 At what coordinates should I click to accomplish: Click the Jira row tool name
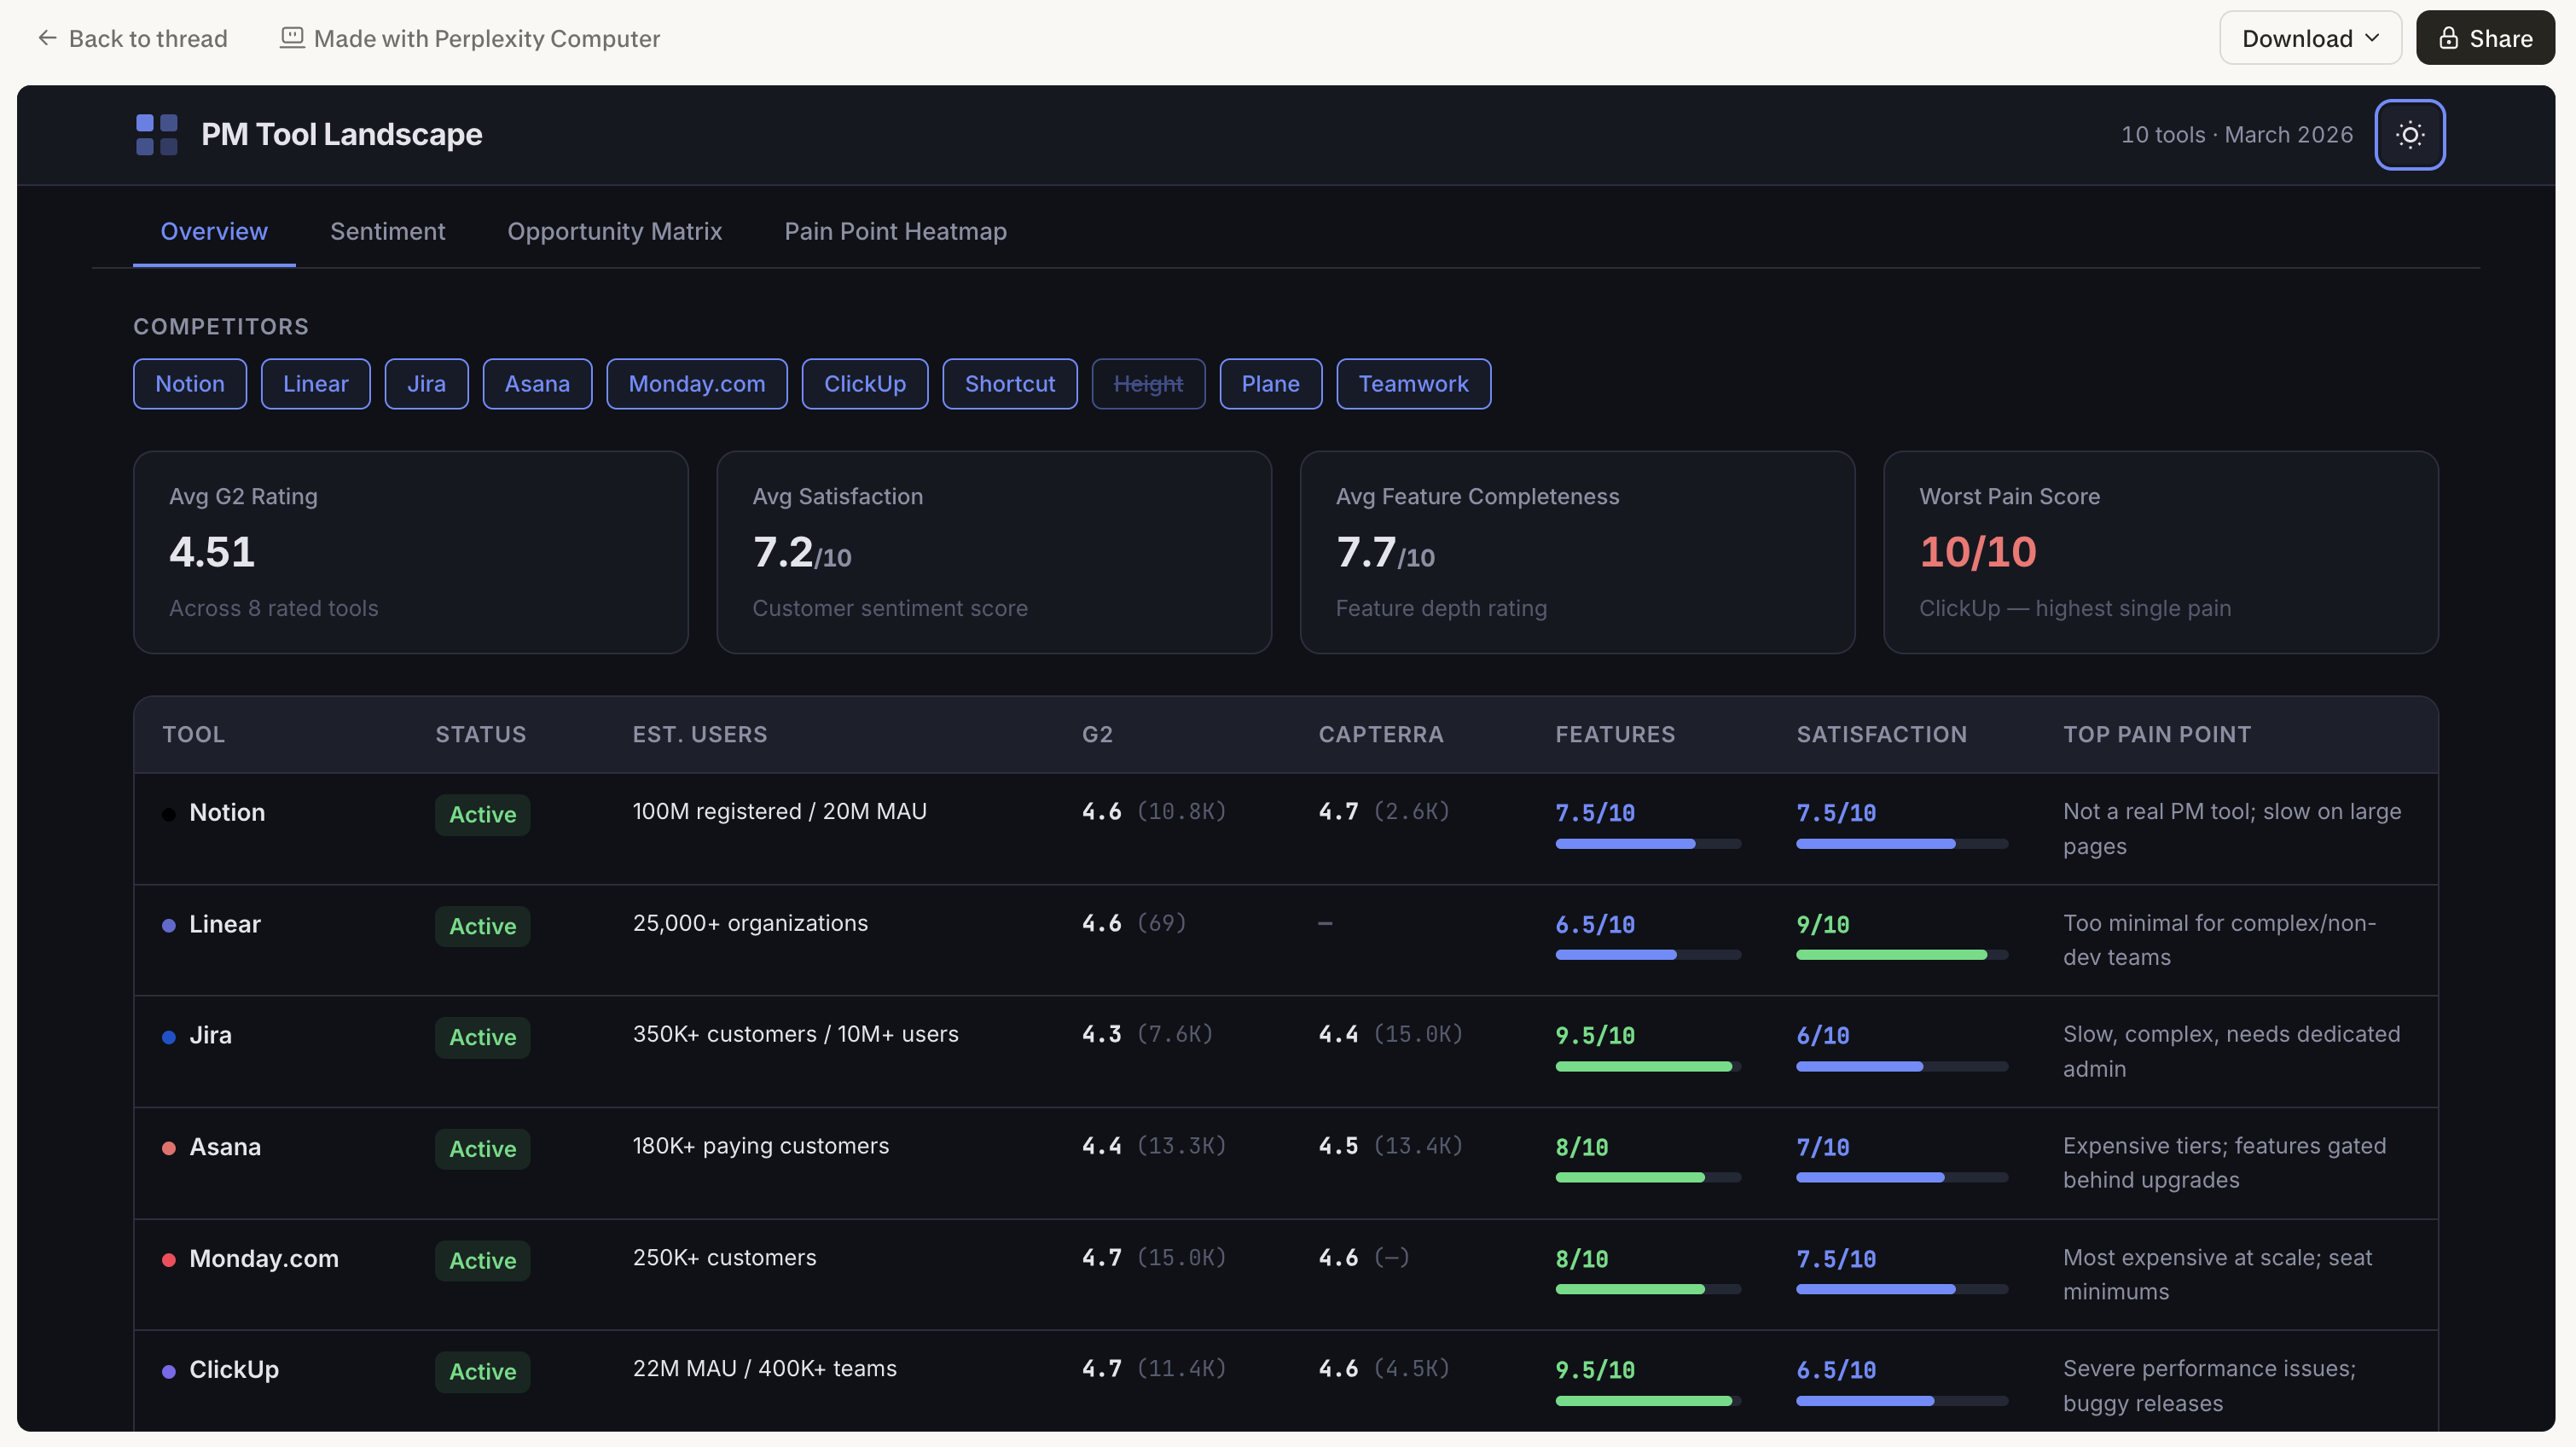(x=210, y=1035)
